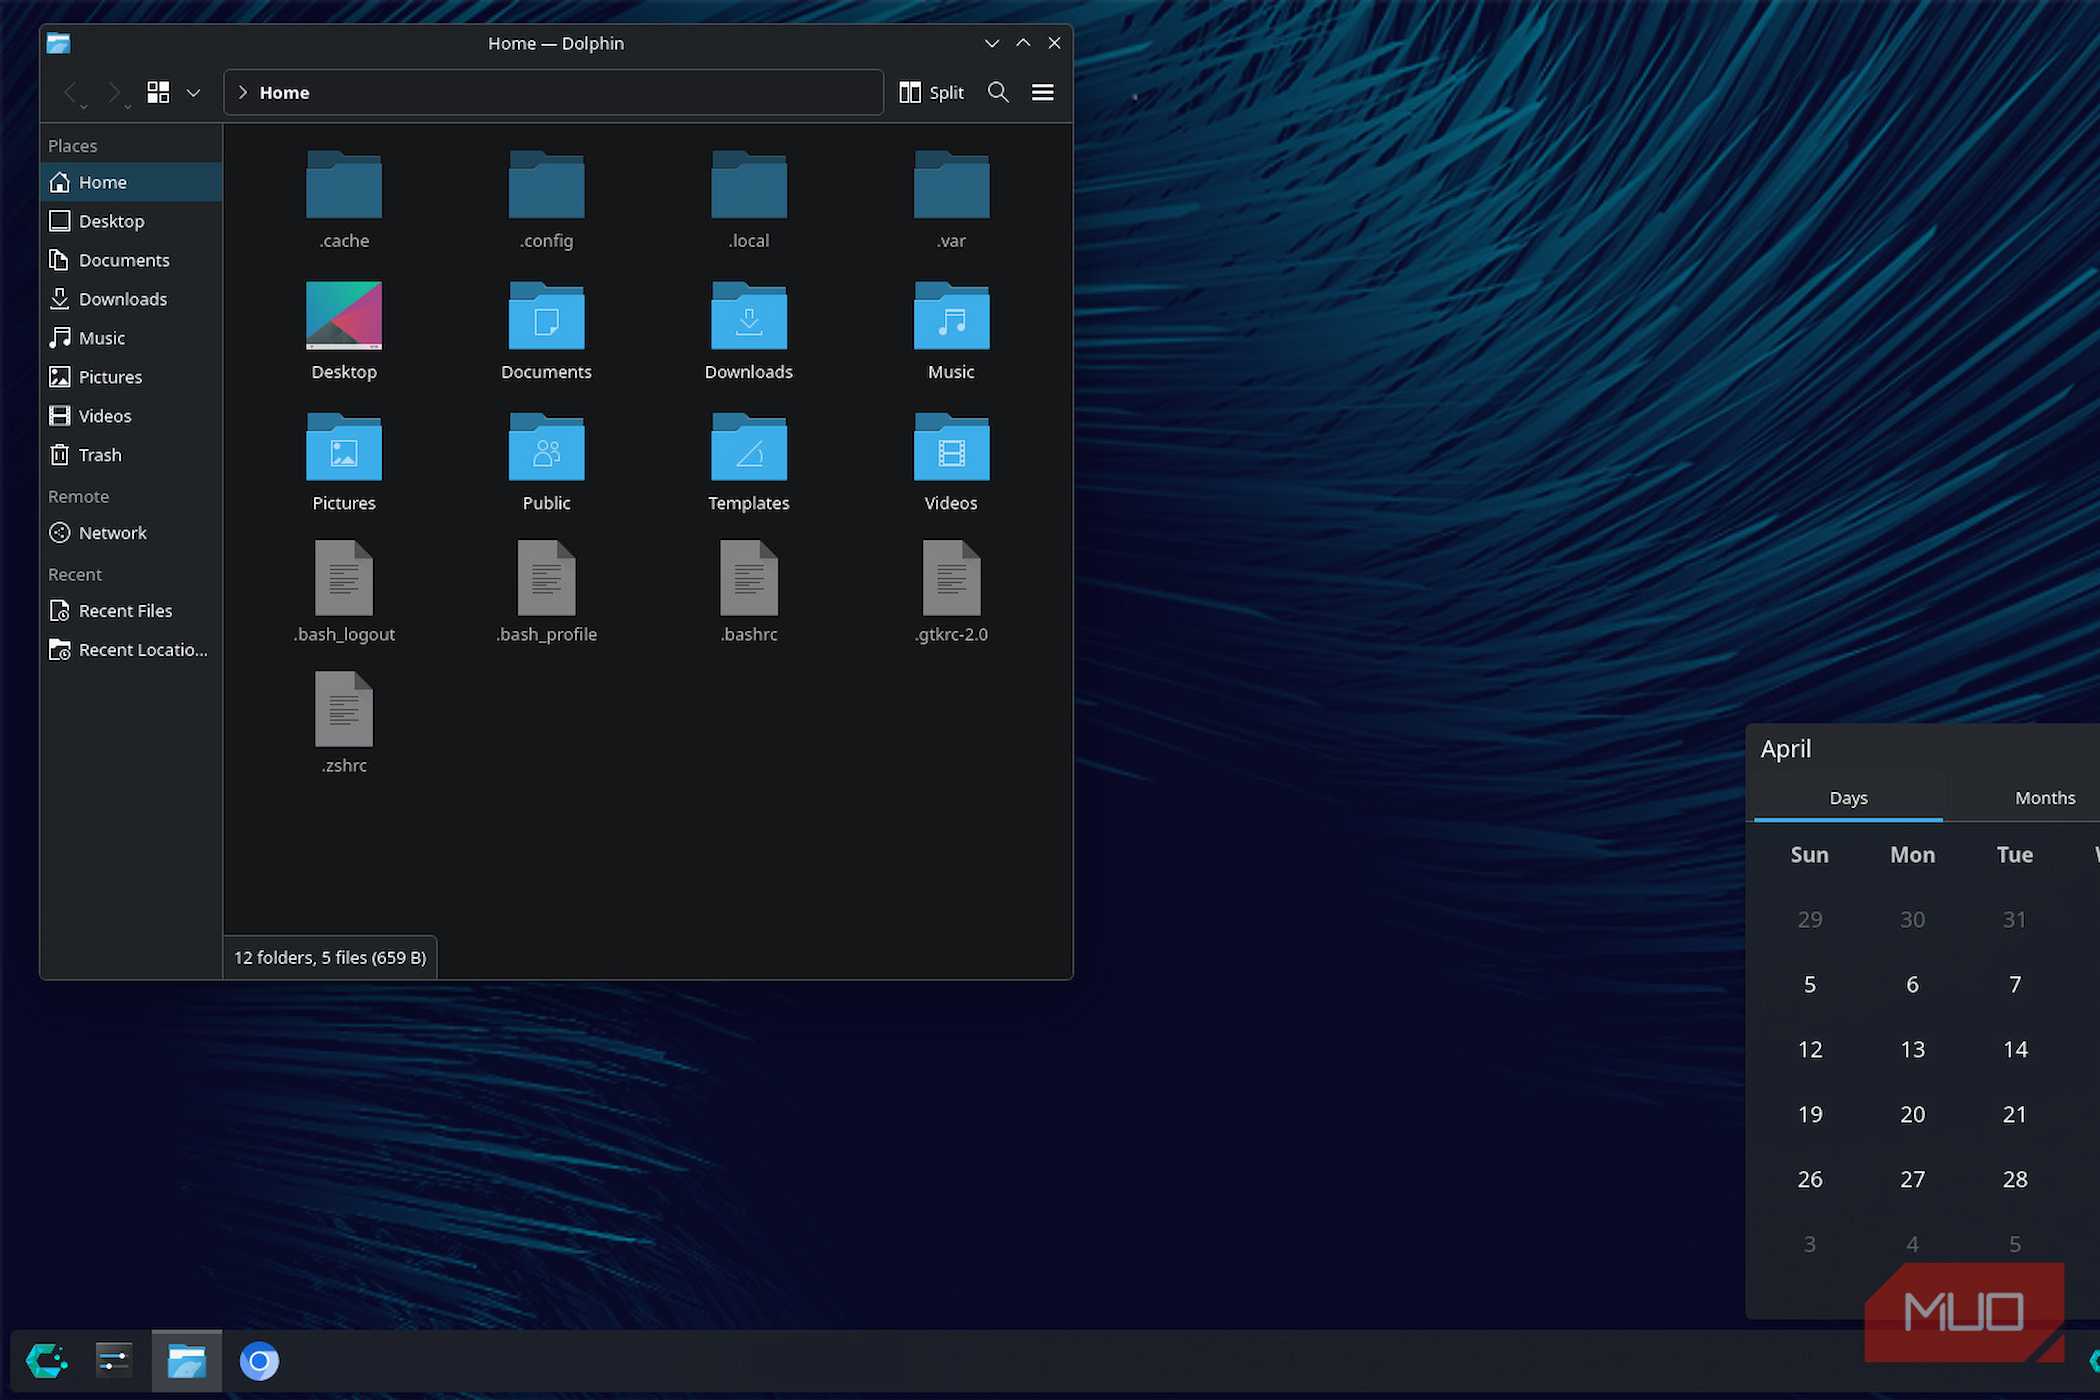Select April 7 in calendar
The width and height of the screenshot is (2100, 1400).
coord(2015,984)
